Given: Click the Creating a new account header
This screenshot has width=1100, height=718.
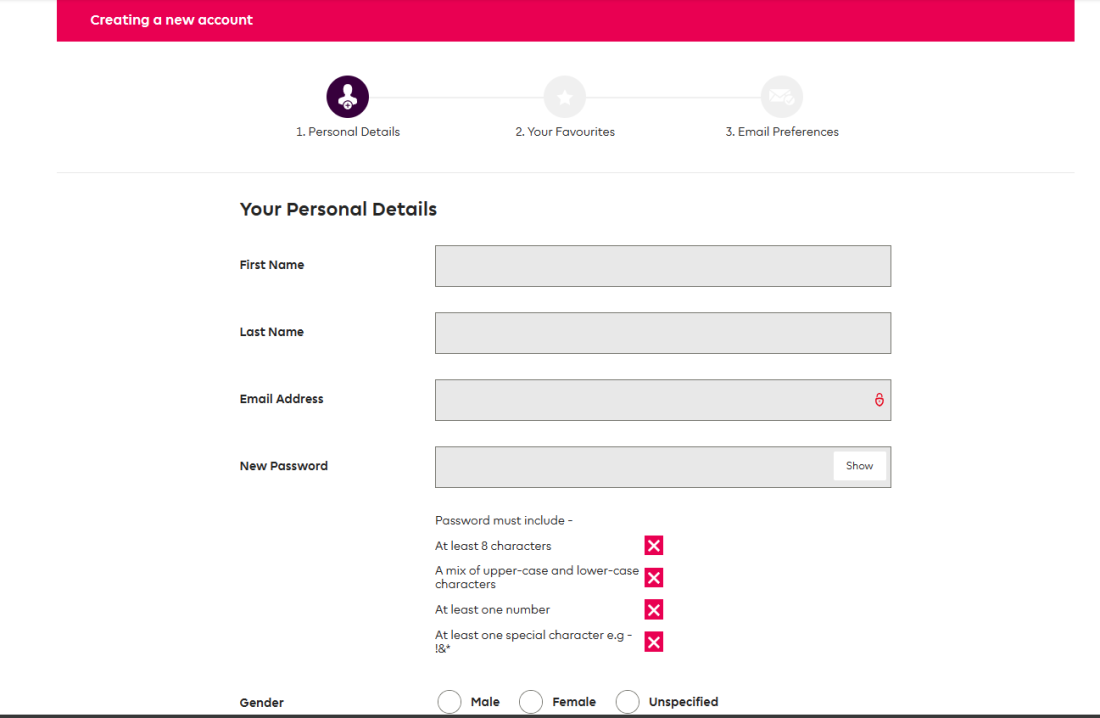Looking at the screenshot, I should (x=171, y=20).
